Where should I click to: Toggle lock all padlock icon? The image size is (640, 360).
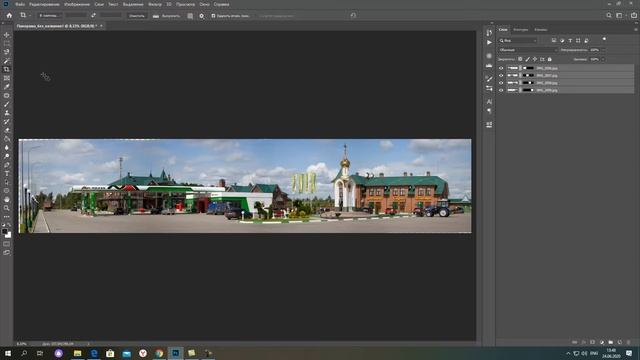click(x=549, y=59)
